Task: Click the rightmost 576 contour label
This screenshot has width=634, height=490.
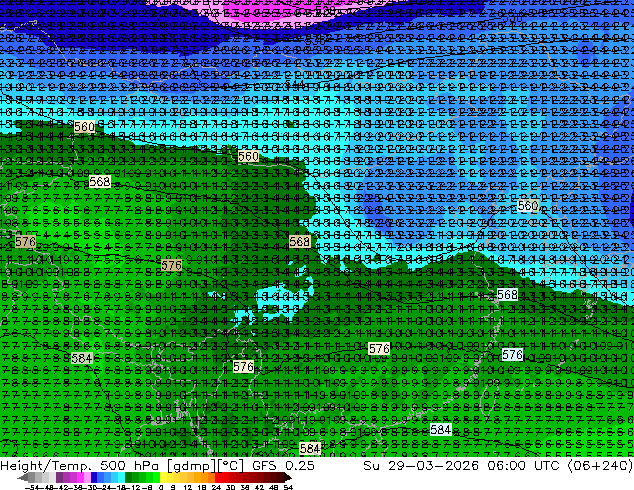Action: pos(512,355)
